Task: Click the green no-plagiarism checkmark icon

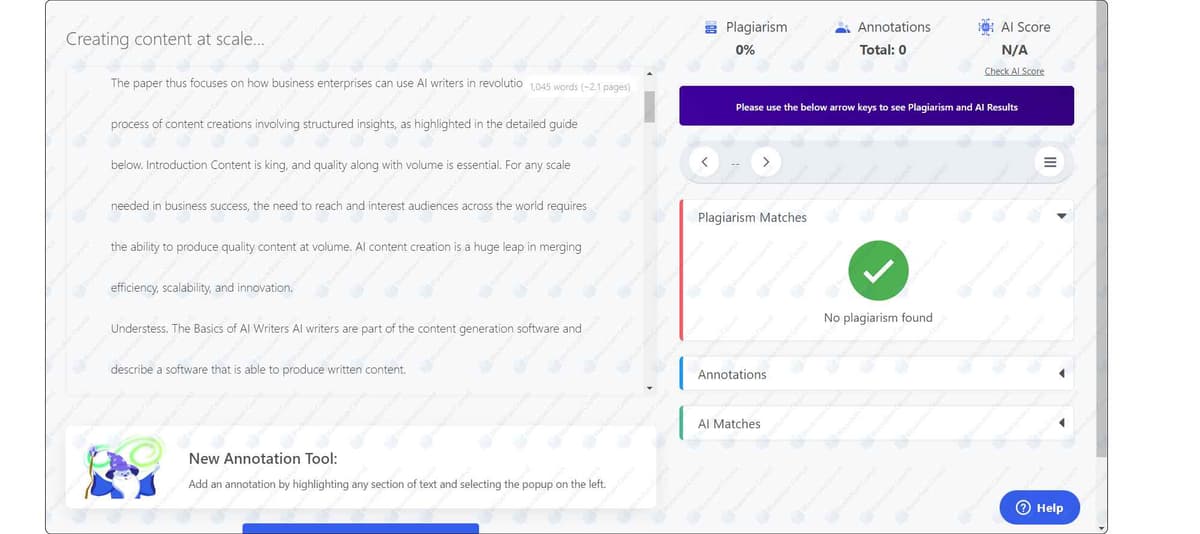Action: point(878,271)
